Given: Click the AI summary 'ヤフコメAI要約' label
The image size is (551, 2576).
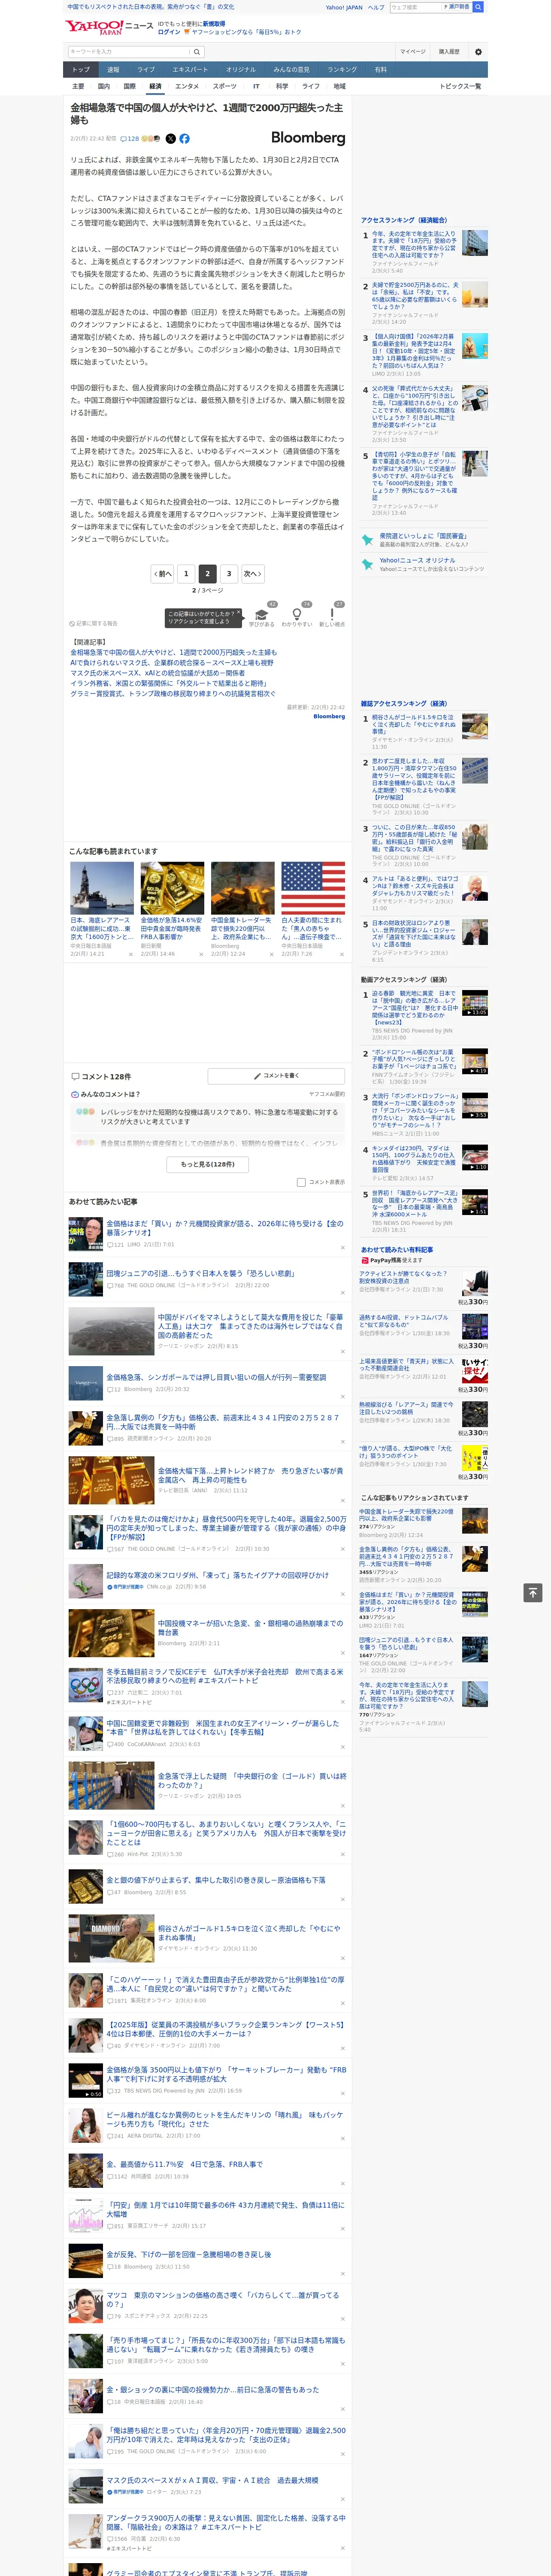Looking at the screenshot, I should pos(327,1094).
